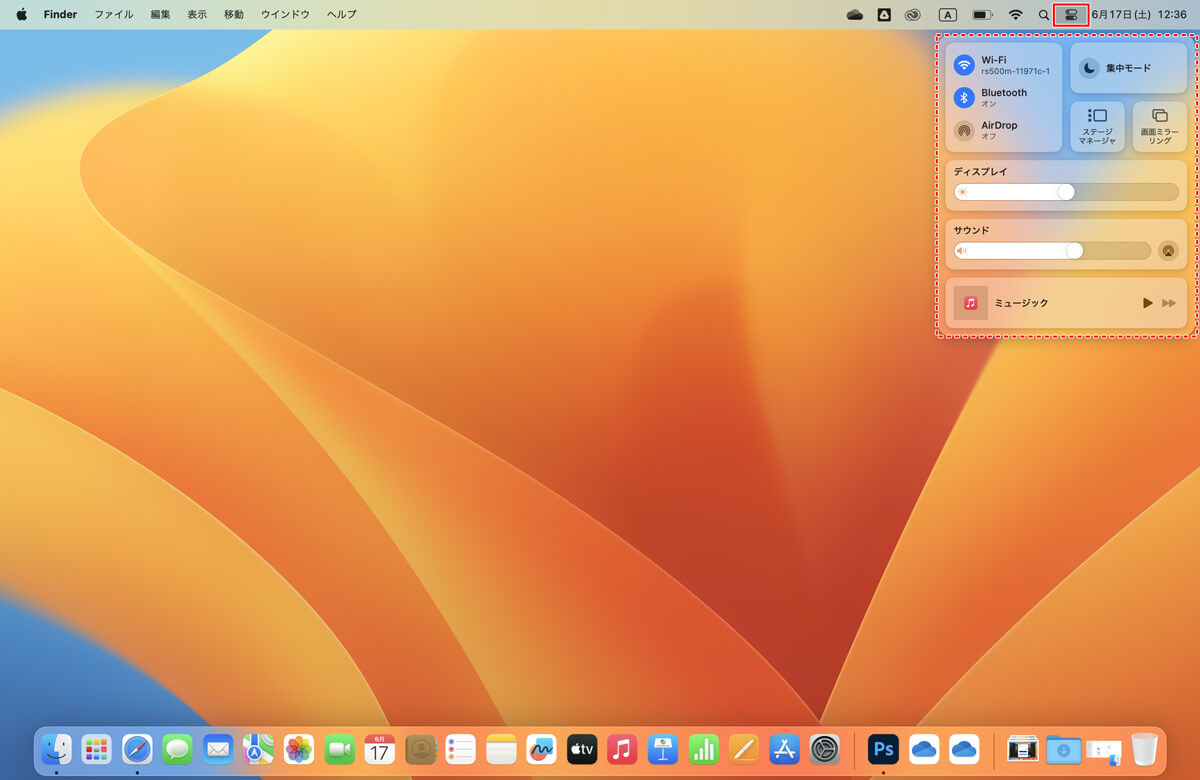Launch Launchpad from the Dock
Viewport: 1200px width, 780px height.
(x=96, y=749)
